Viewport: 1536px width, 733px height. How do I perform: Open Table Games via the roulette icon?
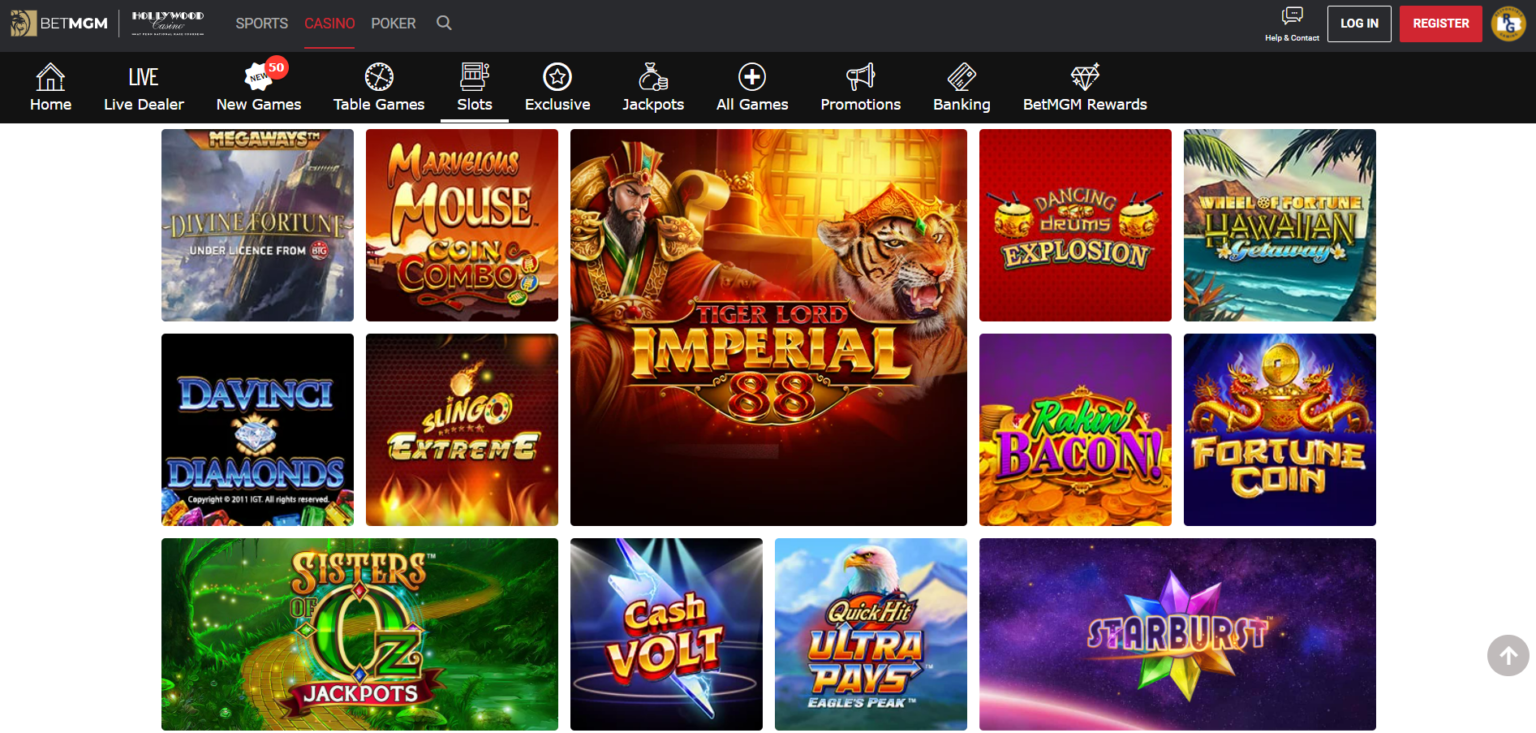tap(379, 77)
